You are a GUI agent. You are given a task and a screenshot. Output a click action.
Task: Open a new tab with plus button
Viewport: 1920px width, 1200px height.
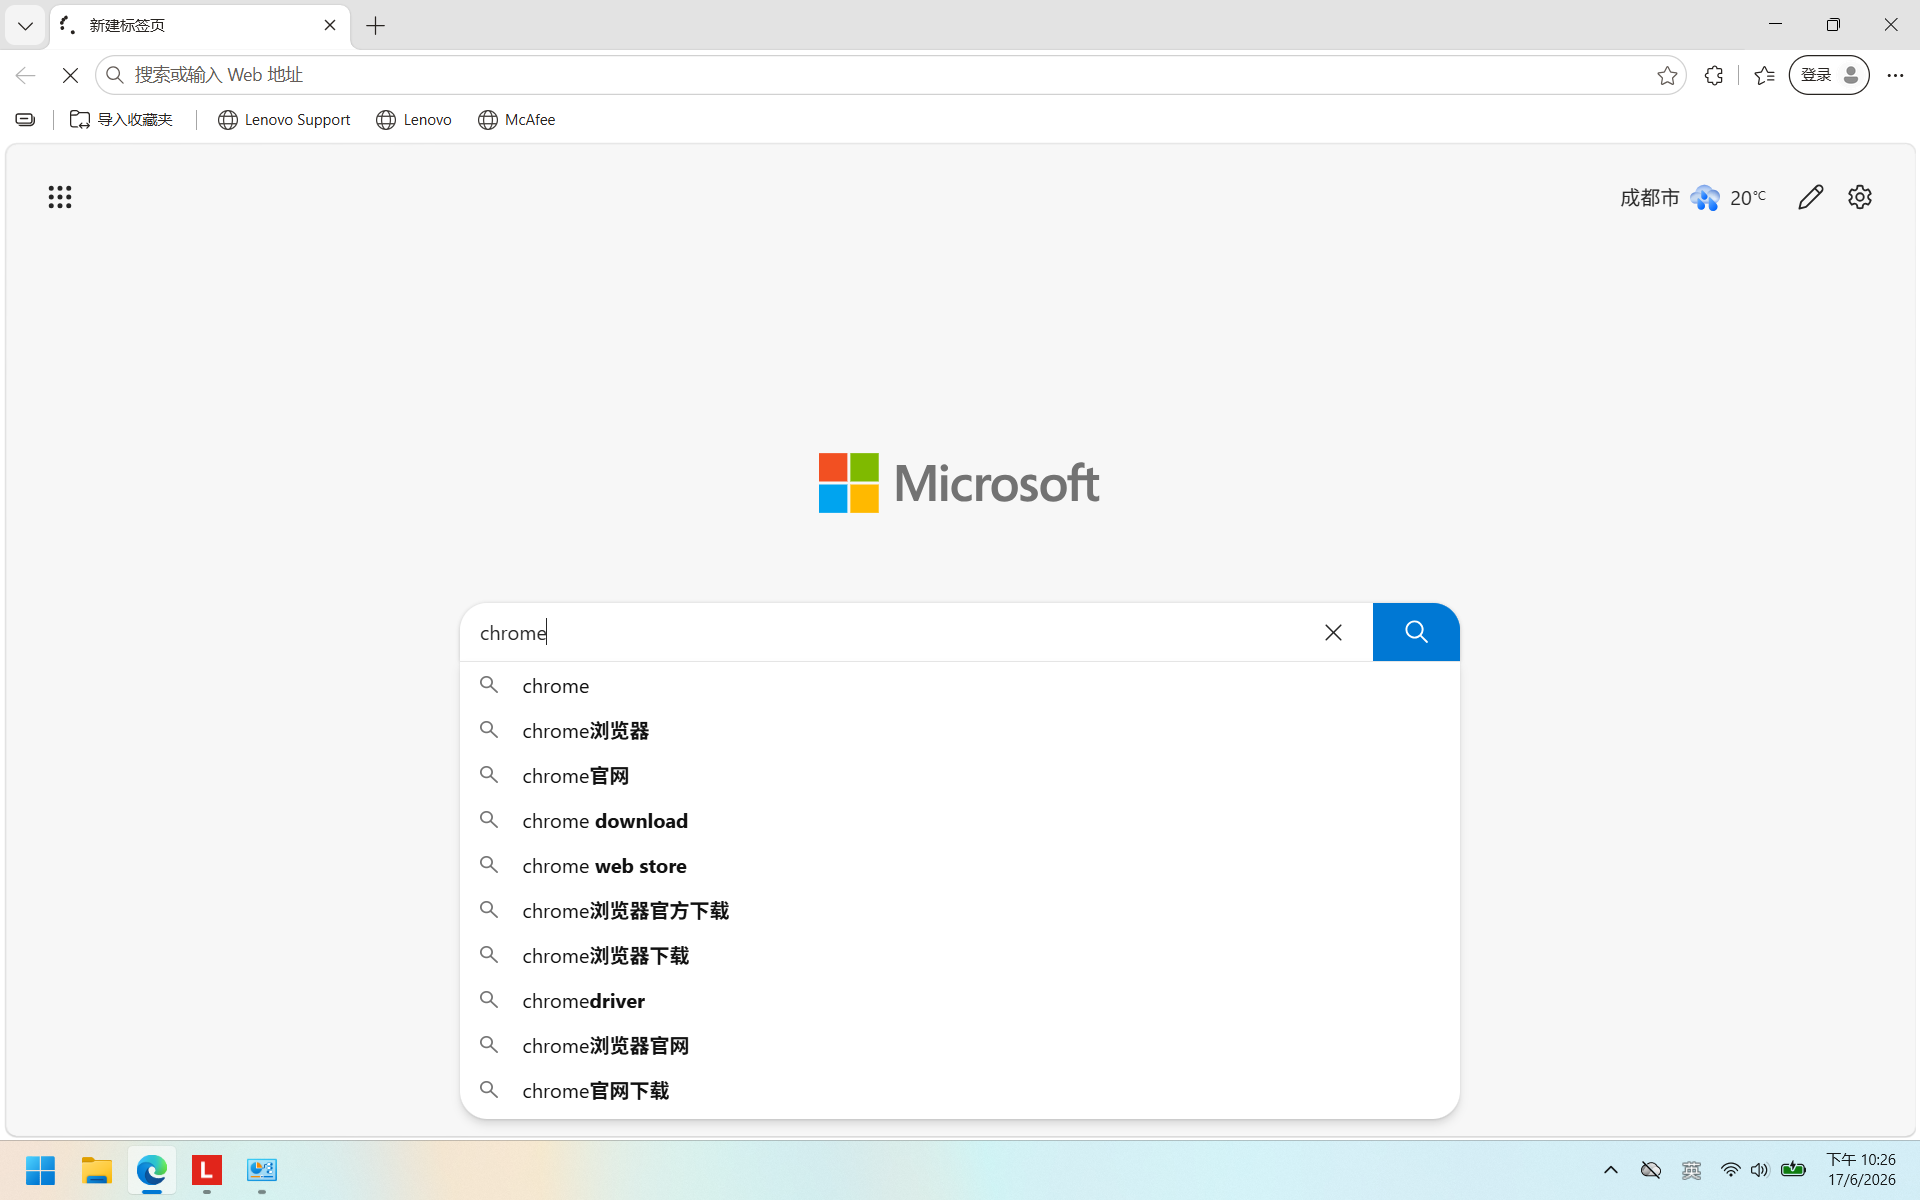click(x=376, y=26)
